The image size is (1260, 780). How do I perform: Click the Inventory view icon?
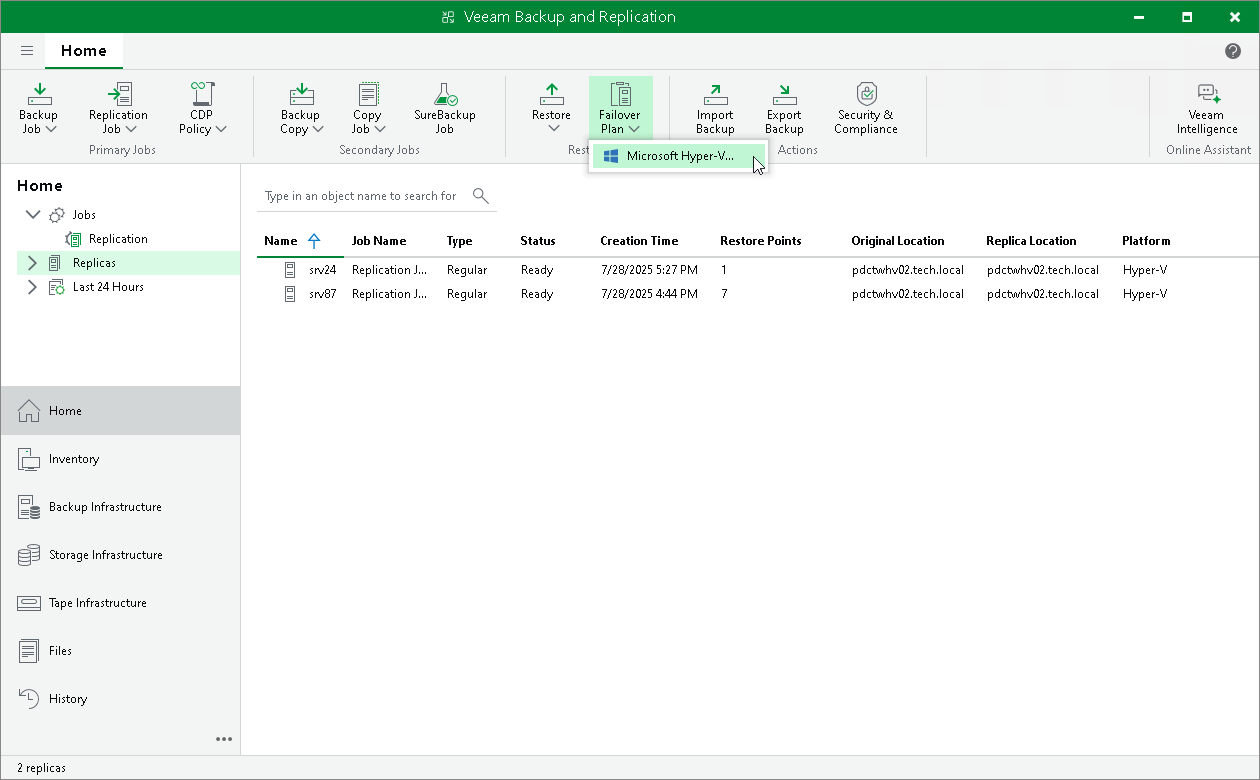click(x=29, y=459)
